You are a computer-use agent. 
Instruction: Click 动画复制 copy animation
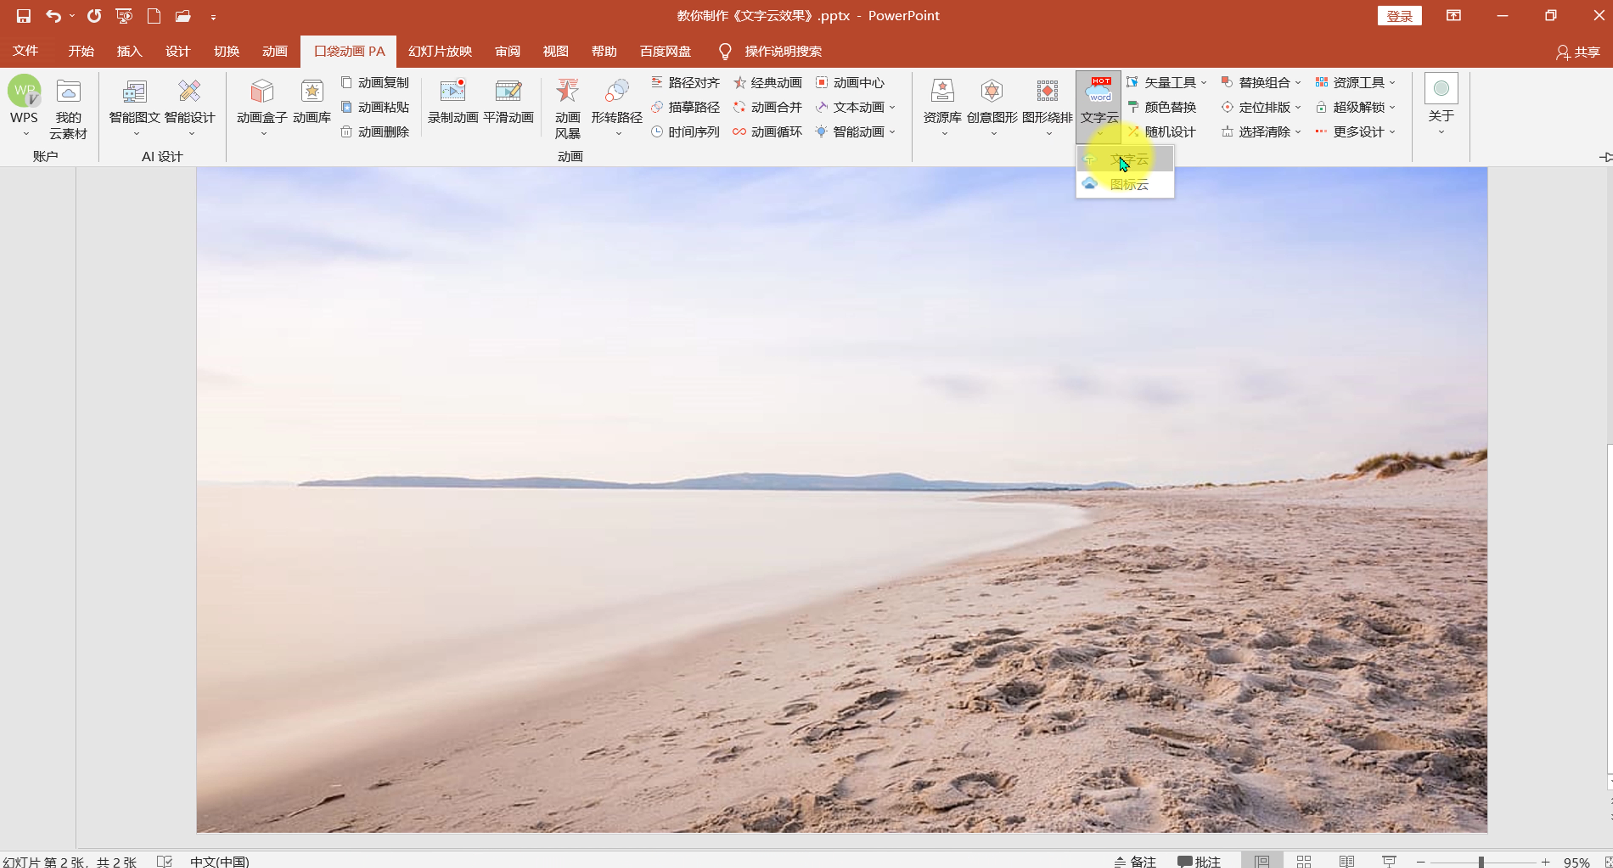375,82
